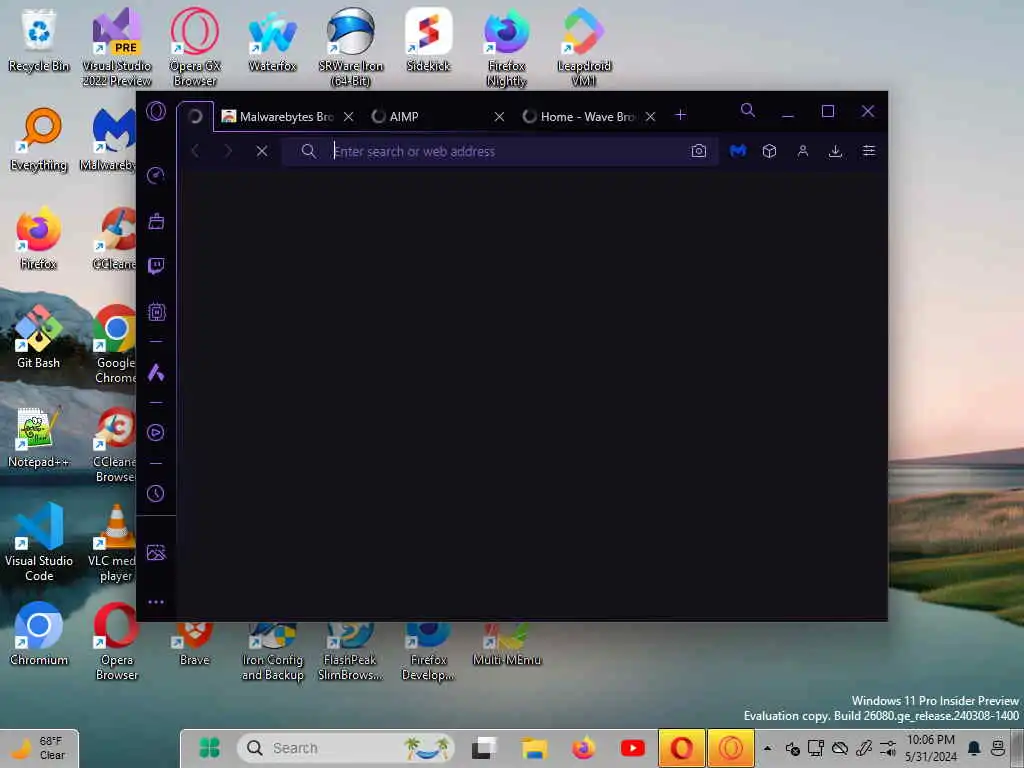Switch to the Malwarebytes Browser tab
Image resolution: width=1024 pixels, height=768 pixels.
[280, 116]
